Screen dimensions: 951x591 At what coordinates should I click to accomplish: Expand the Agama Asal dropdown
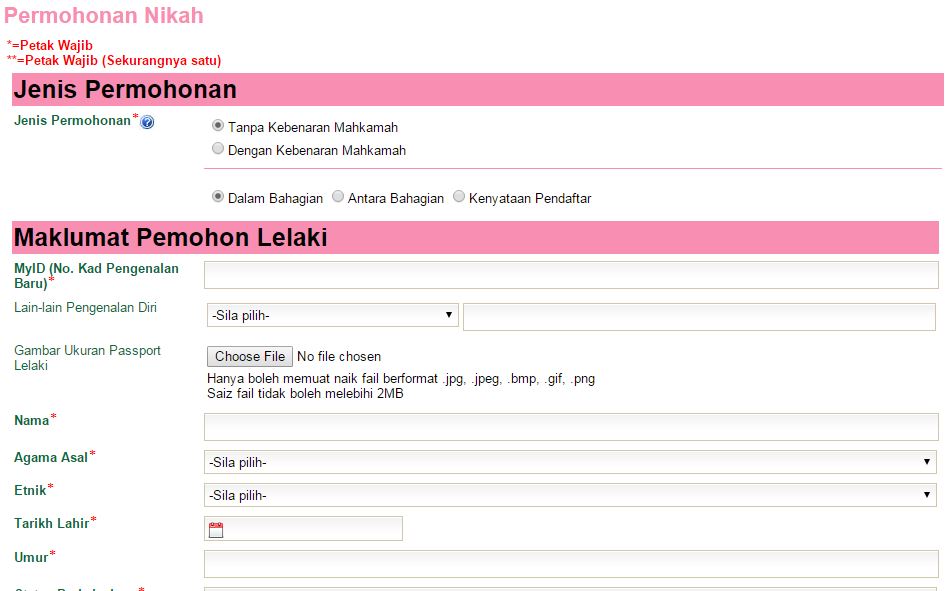pyautogui.click(x=570, y=462)
